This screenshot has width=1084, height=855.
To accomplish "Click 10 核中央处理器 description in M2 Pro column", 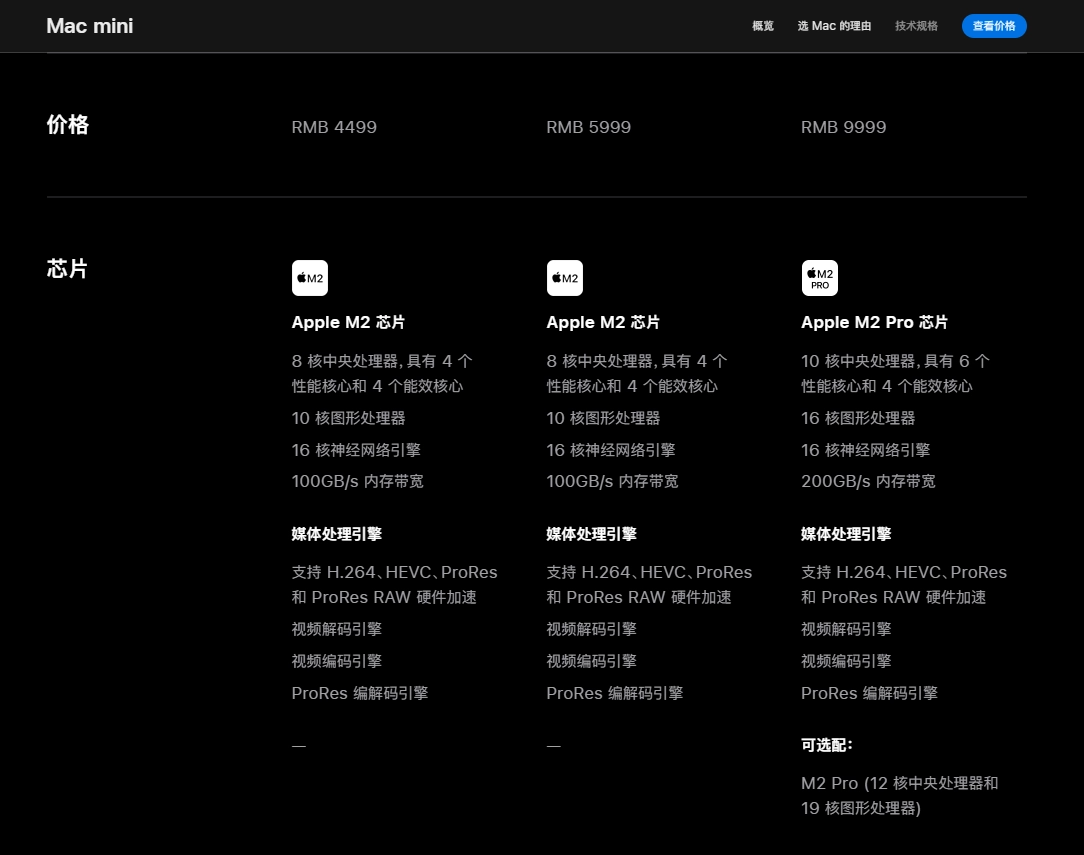I will tap(895, 374).
